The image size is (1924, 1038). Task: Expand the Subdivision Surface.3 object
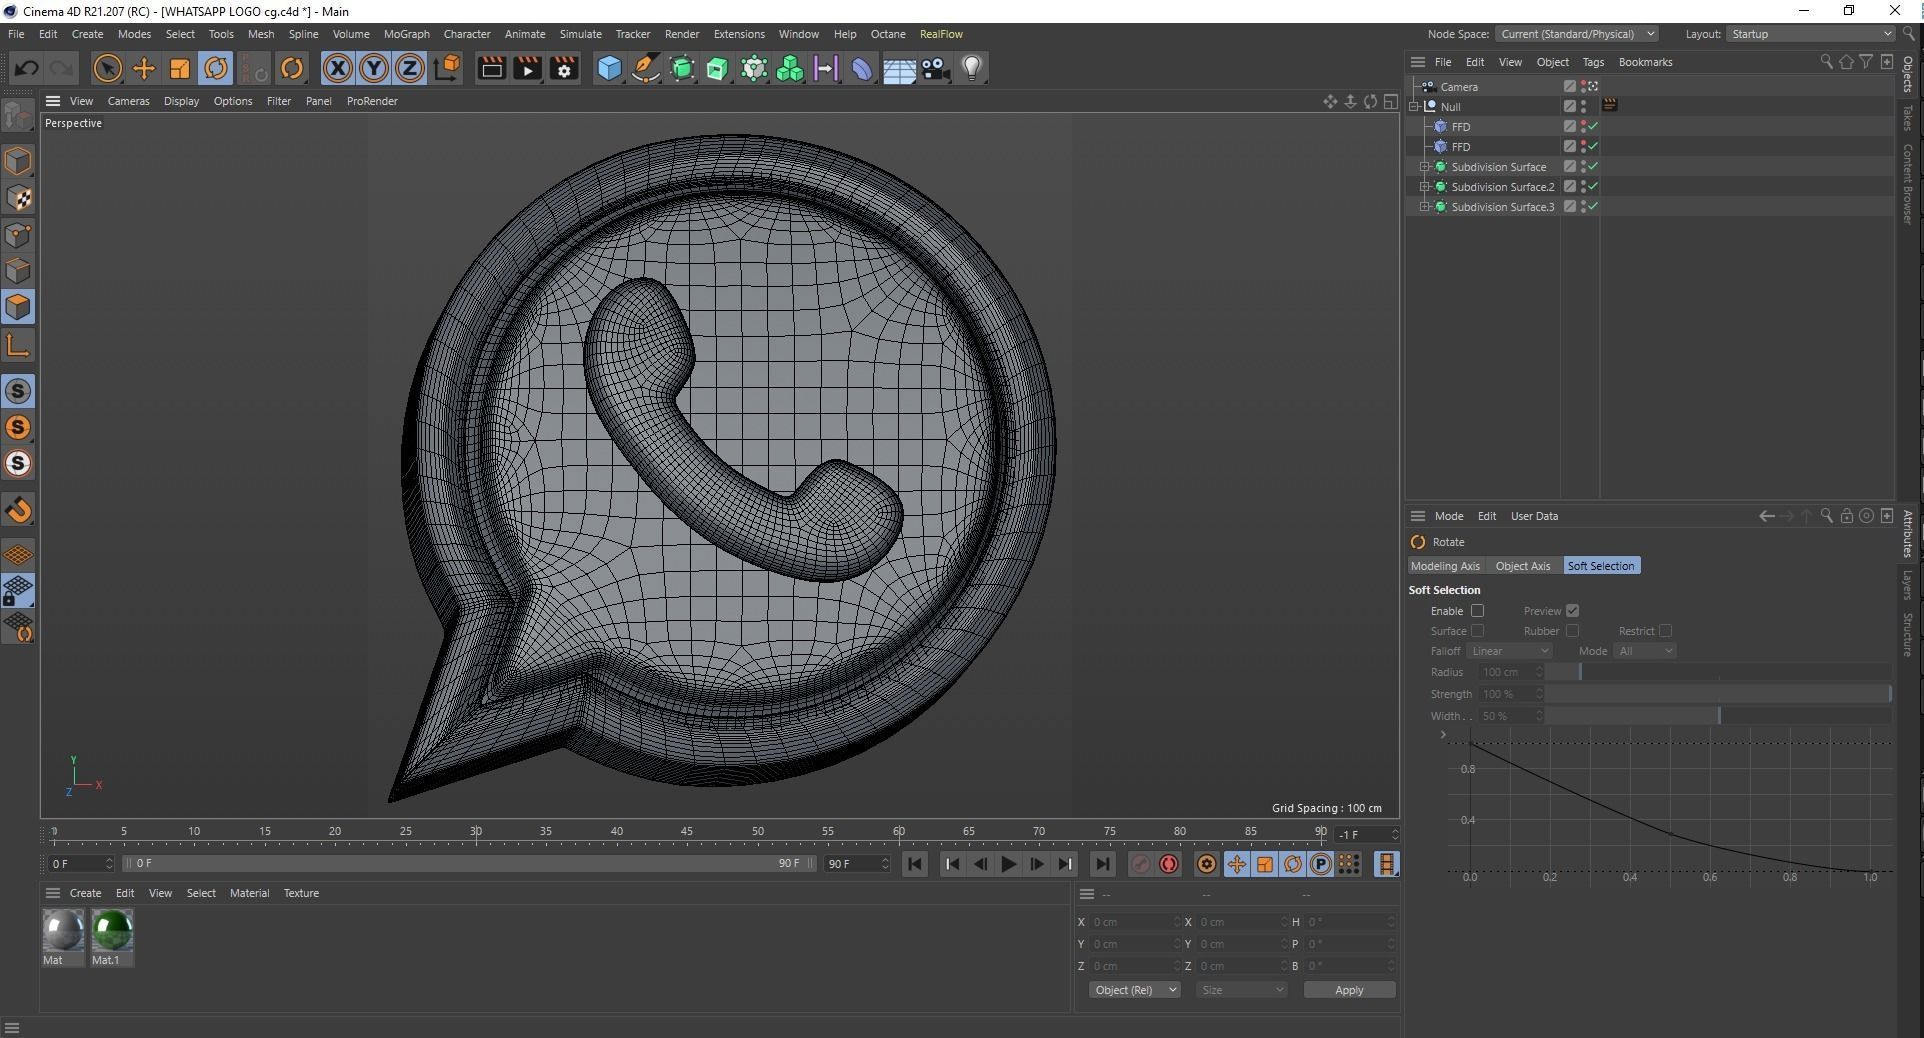tap(1424, 207)
